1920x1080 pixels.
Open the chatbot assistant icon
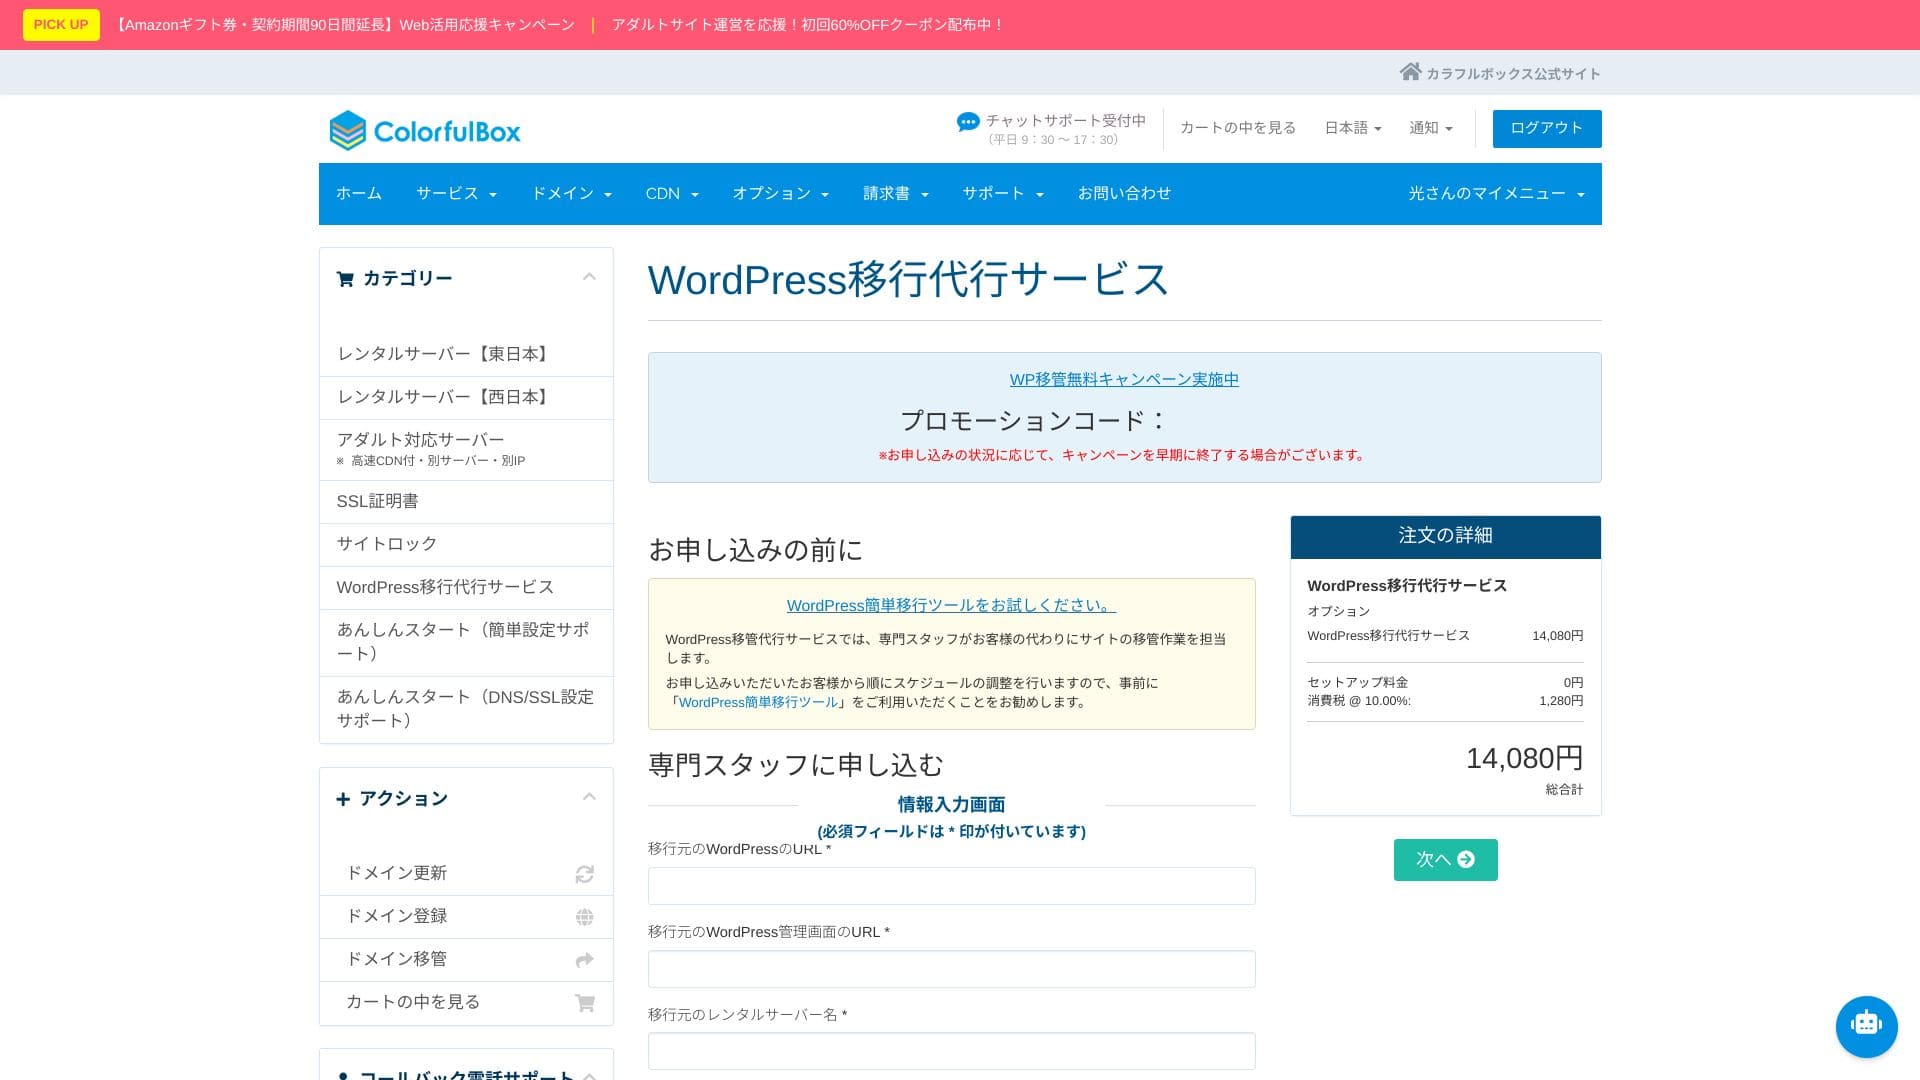tap(1866, 1025)
